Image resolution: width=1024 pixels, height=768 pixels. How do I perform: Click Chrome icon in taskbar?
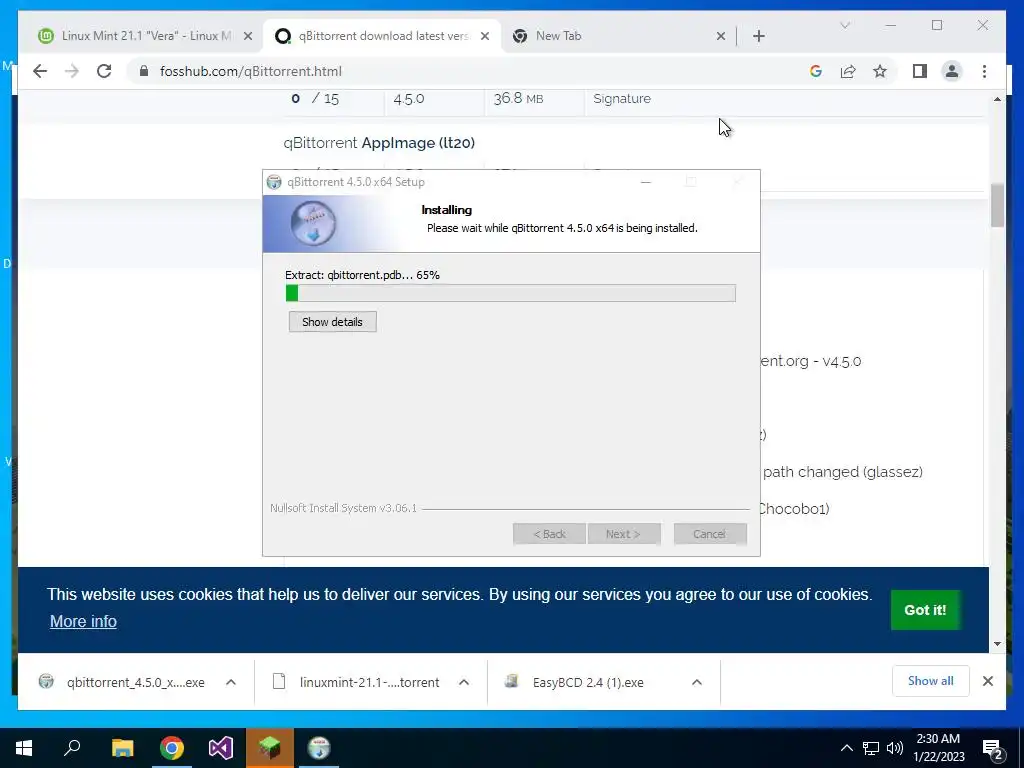point(172,748)
